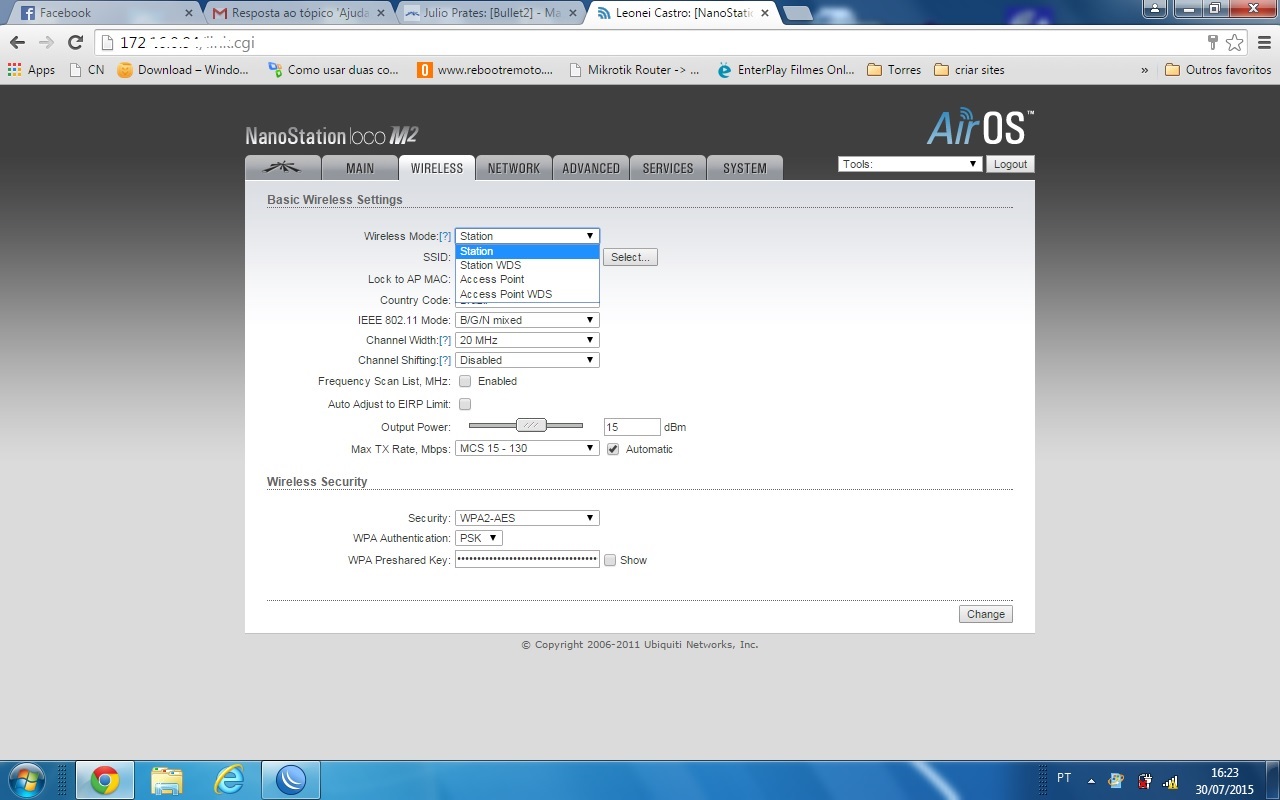Click the Output Power dBm value field
Image resolution: width=1280 pixels, height=800 pixels.
(x=632, y=427)
